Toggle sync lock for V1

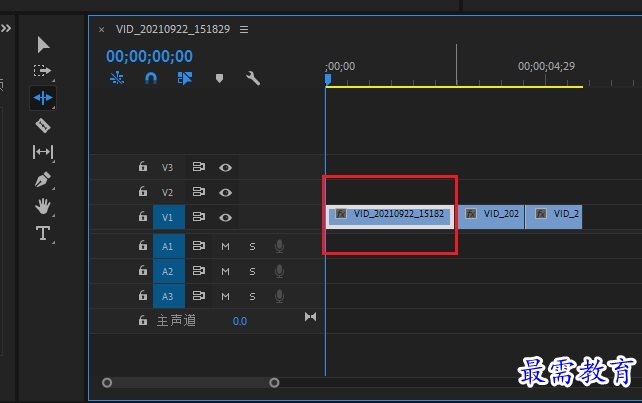pos(199,217)
